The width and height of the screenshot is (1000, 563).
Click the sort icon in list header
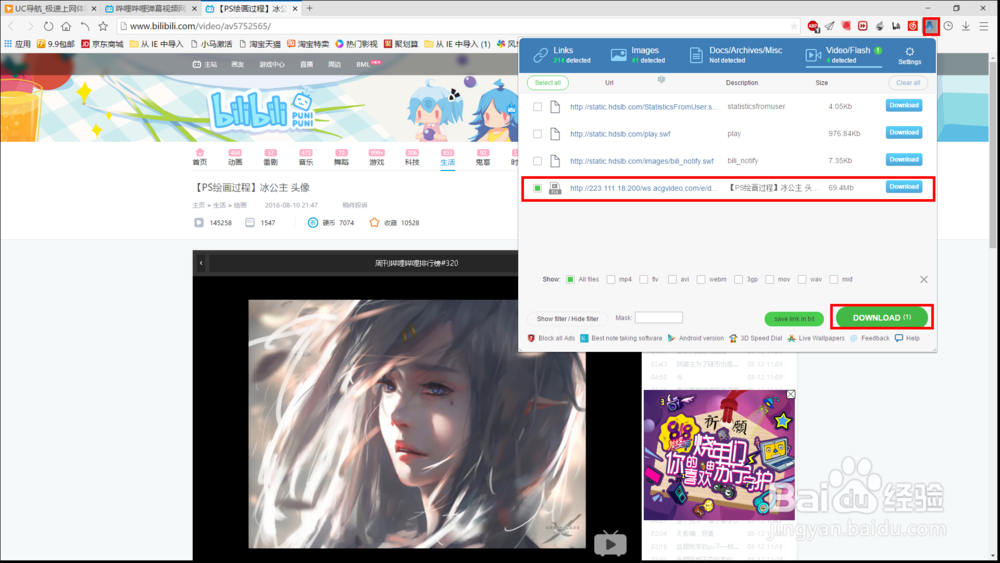tap(661, 80)
